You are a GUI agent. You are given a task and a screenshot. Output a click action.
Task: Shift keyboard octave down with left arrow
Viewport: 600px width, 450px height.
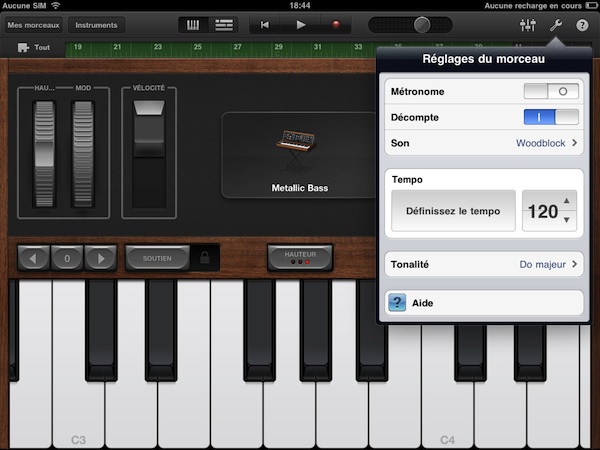point(33,258)
